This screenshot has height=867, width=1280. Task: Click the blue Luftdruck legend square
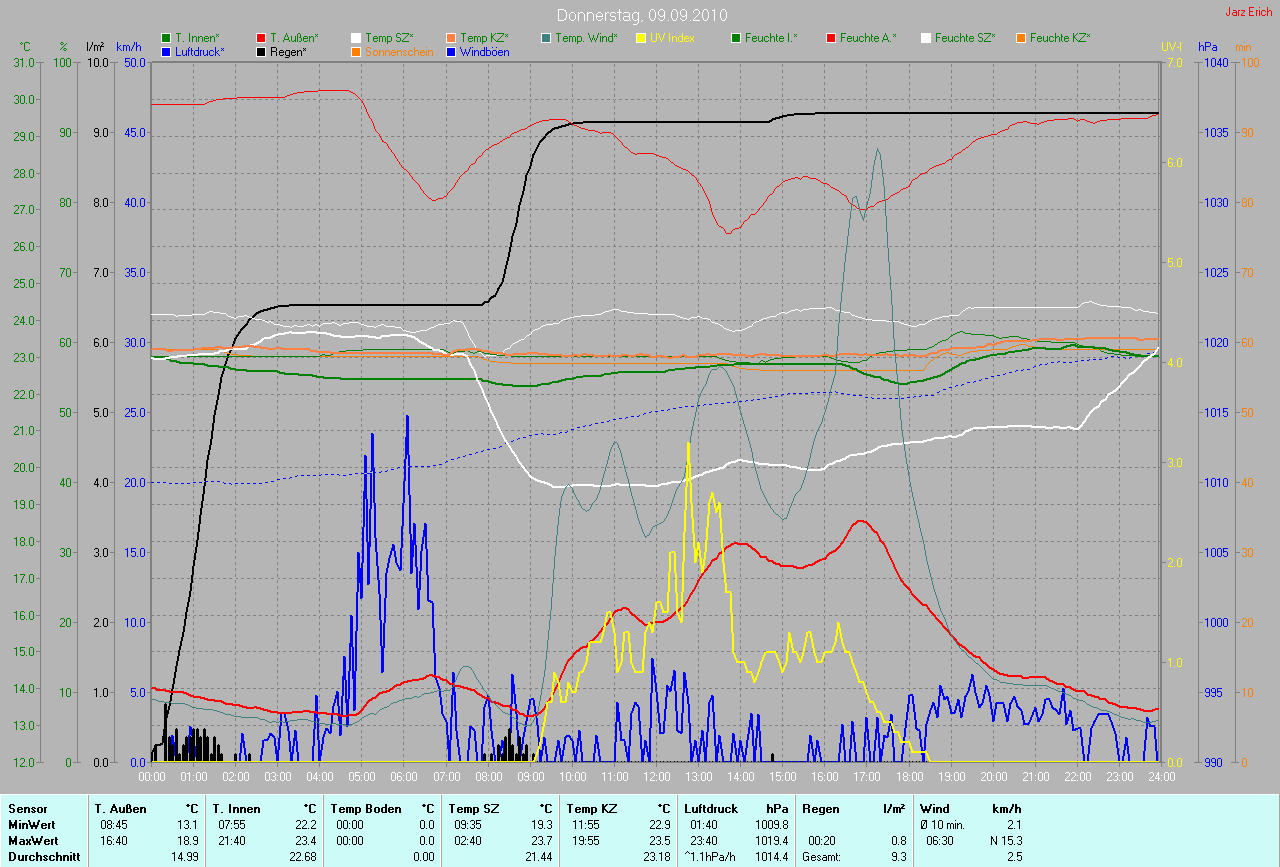click(166, 51)
